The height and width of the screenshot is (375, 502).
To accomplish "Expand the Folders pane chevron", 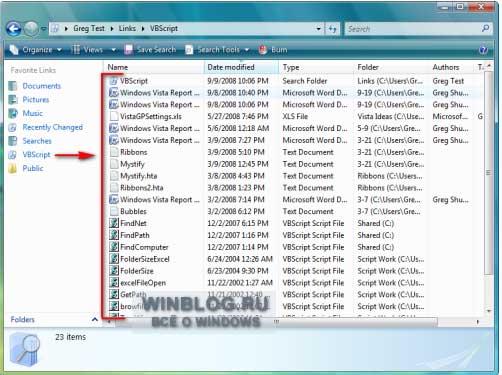I will point(95,320).
